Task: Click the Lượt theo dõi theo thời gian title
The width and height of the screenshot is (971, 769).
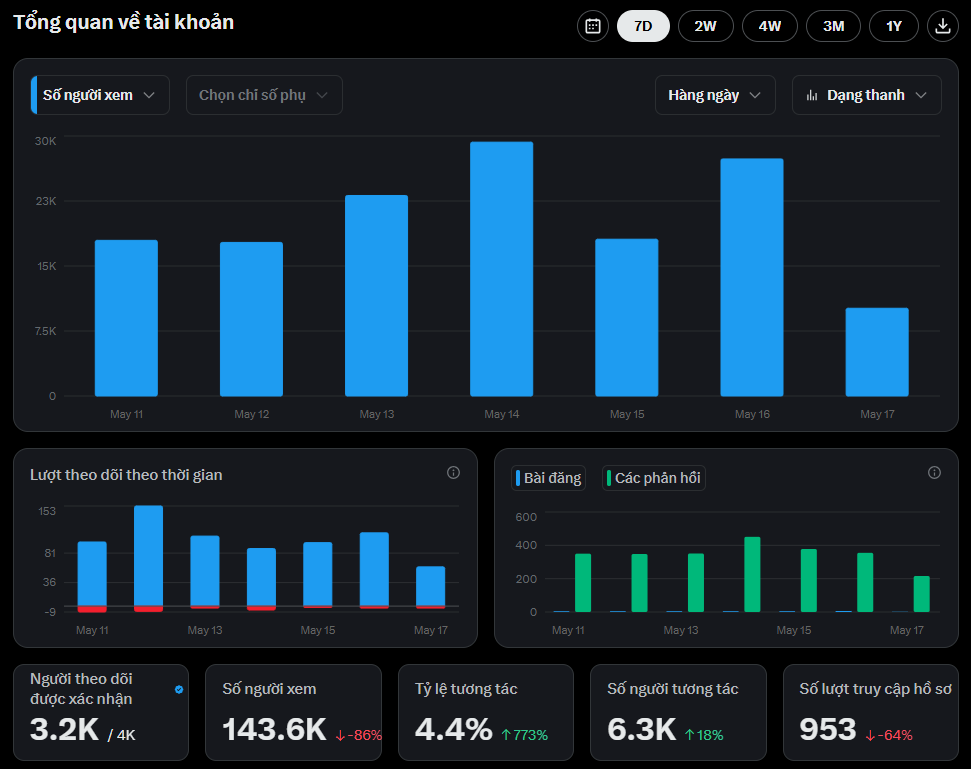Action: point(126,475)
